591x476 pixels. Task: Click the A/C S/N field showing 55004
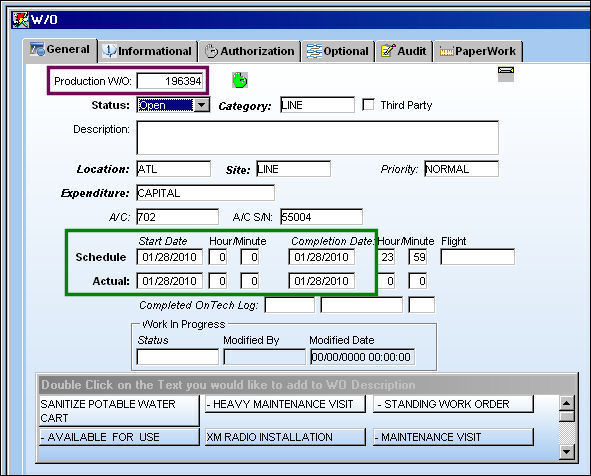(322, 217)
